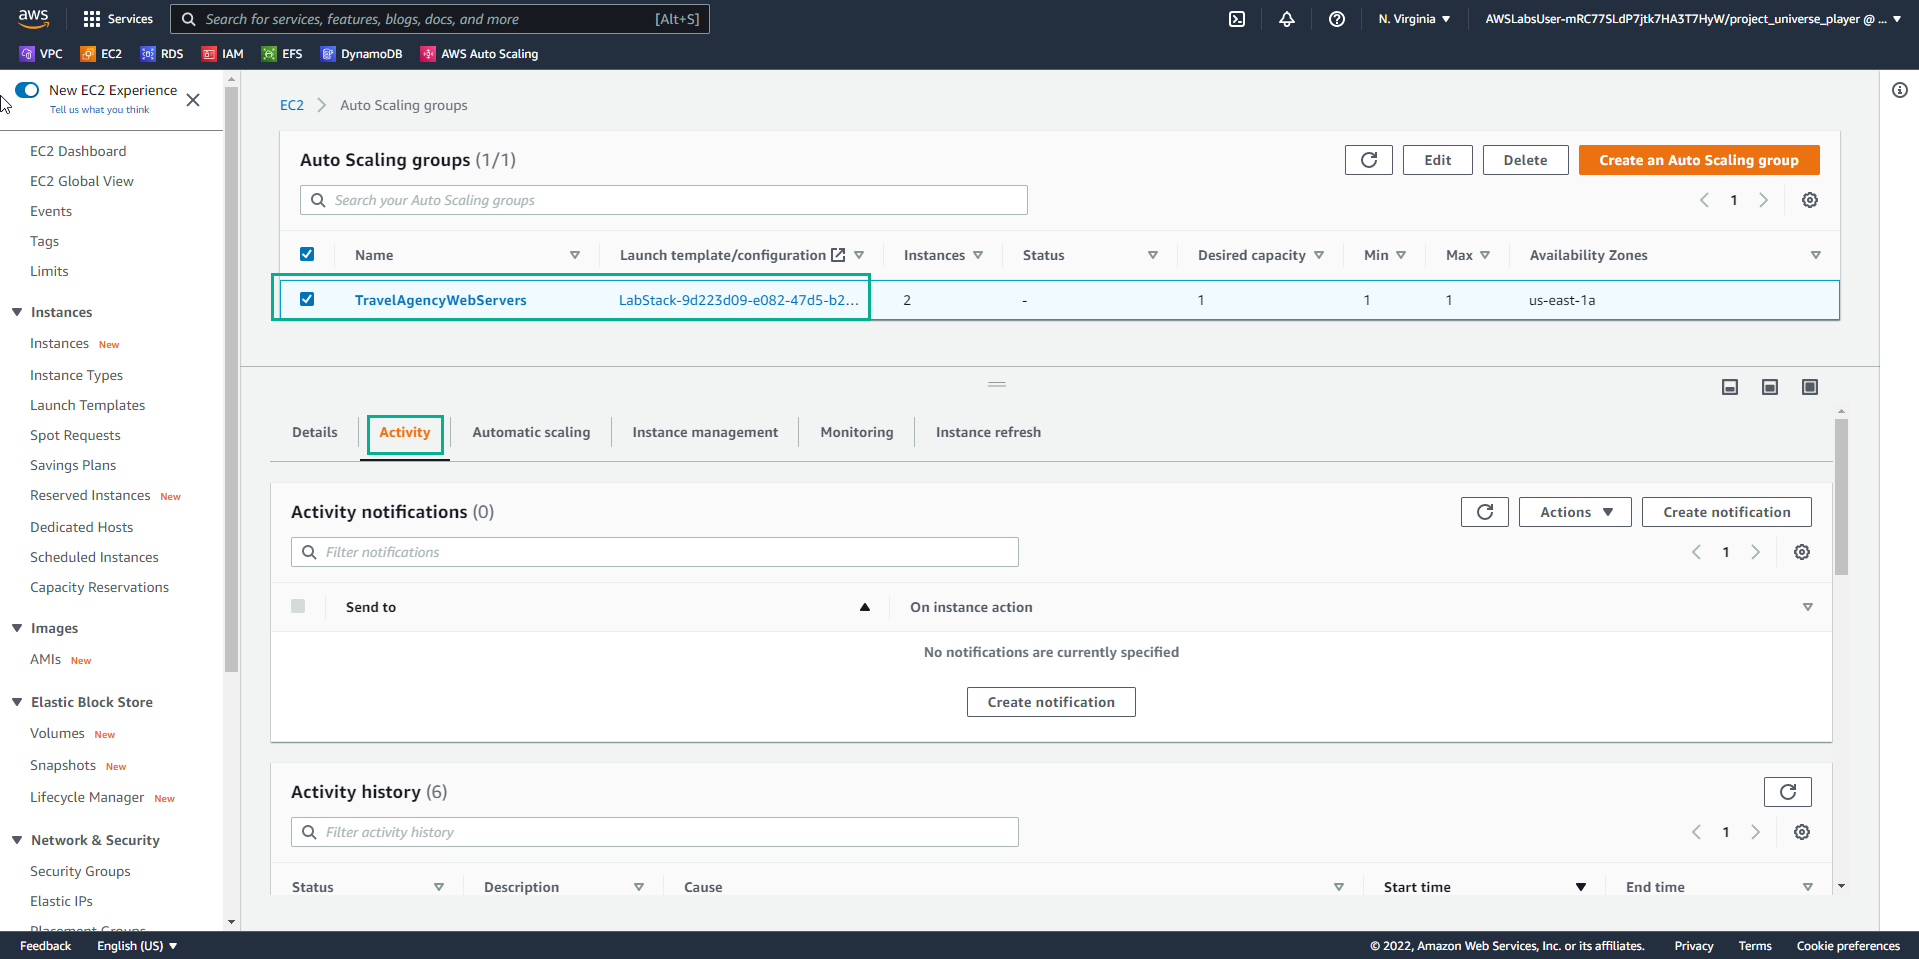Go to previous page of Auto Scaling groups
Viewport: 1919px width, 959px height.
[1704, 200]
